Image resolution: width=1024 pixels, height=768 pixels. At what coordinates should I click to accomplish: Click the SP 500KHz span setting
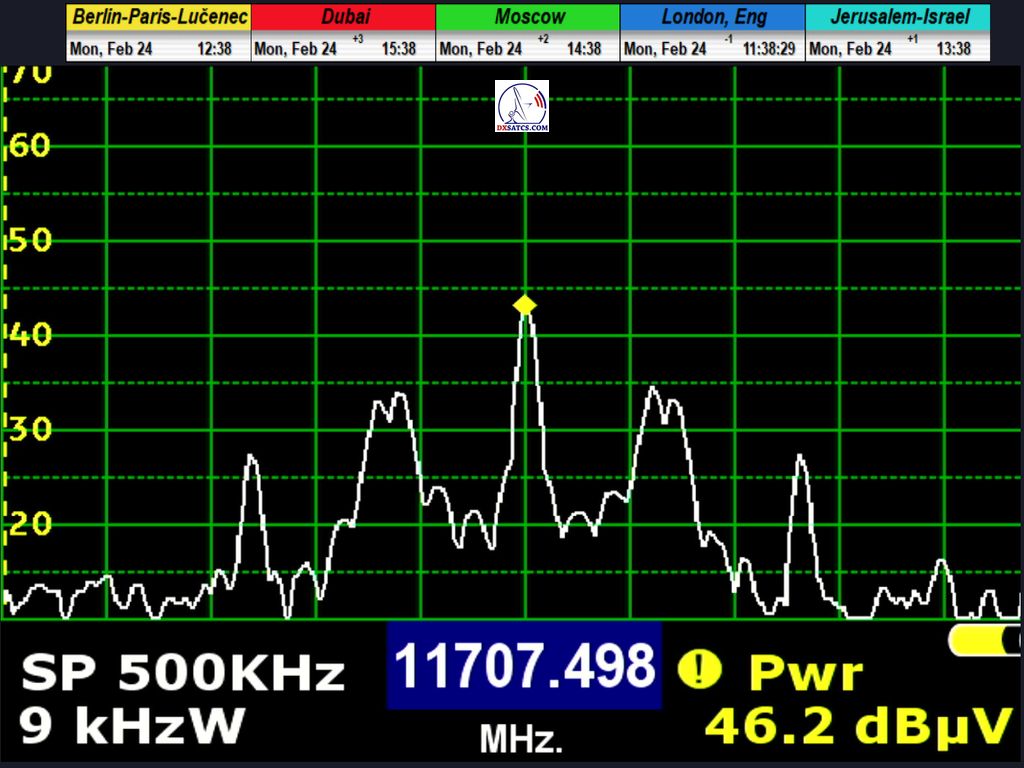(183, 674)
